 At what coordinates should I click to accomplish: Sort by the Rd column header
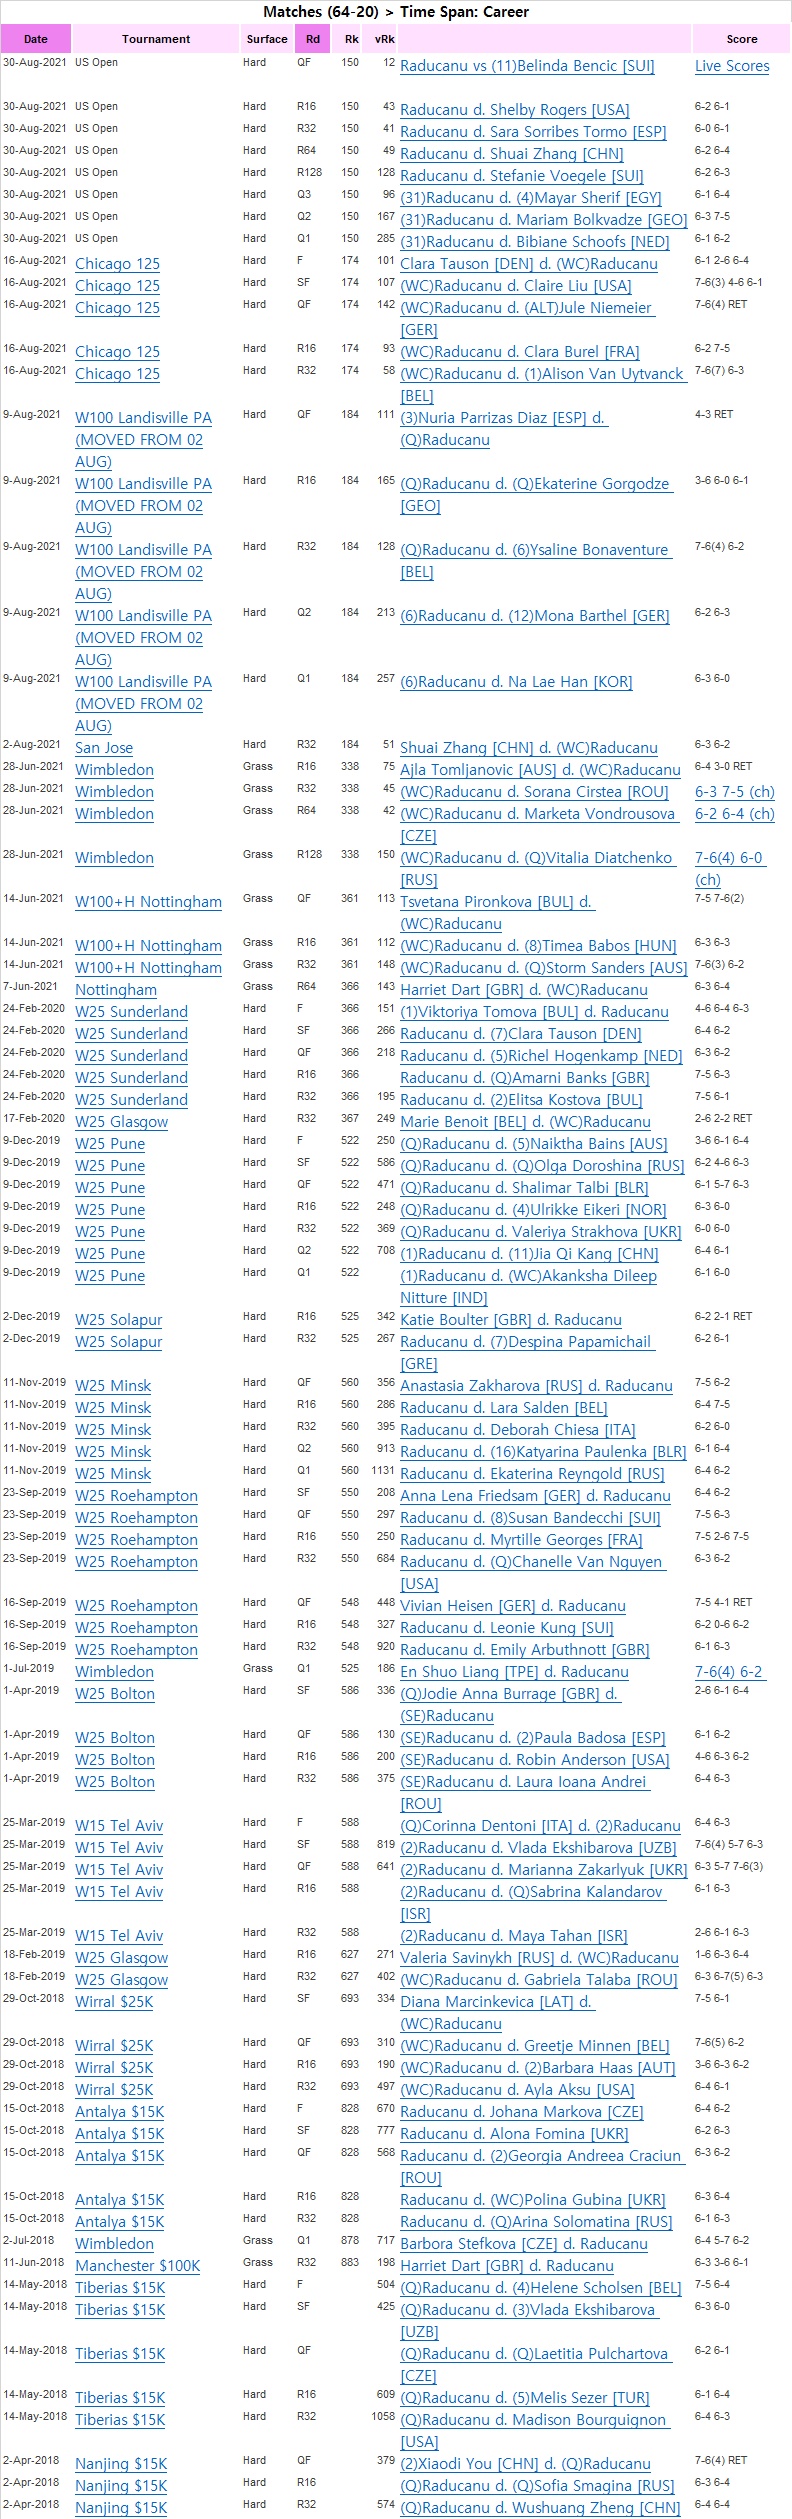[x=313, y=39]
